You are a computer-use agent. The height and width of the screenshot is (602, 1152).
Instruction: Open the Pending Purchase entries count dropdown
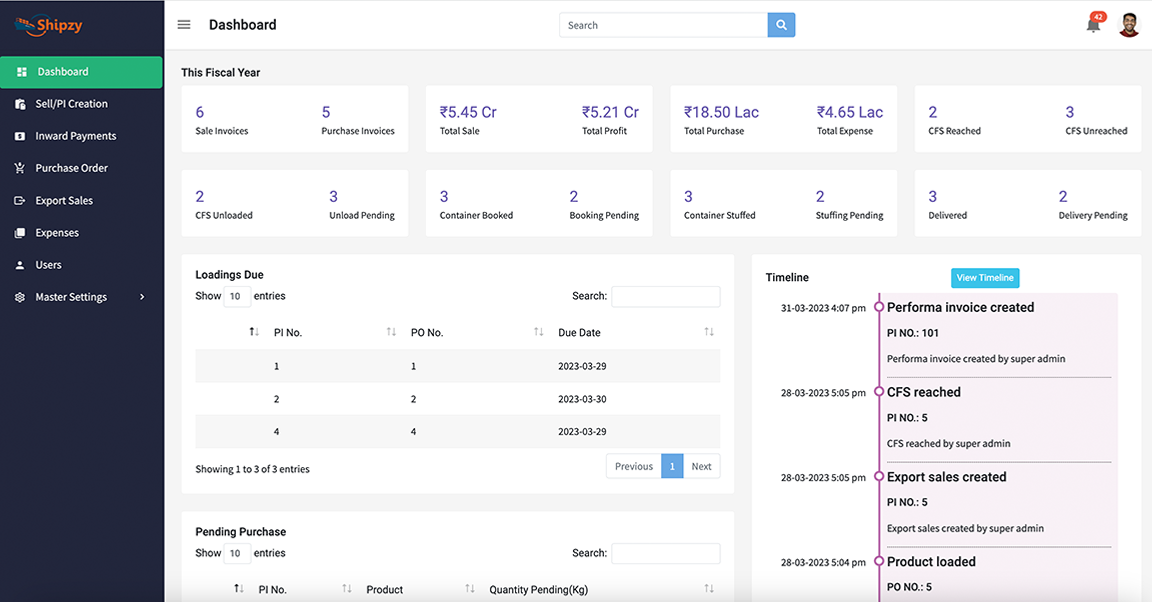(x=237, y=553)
